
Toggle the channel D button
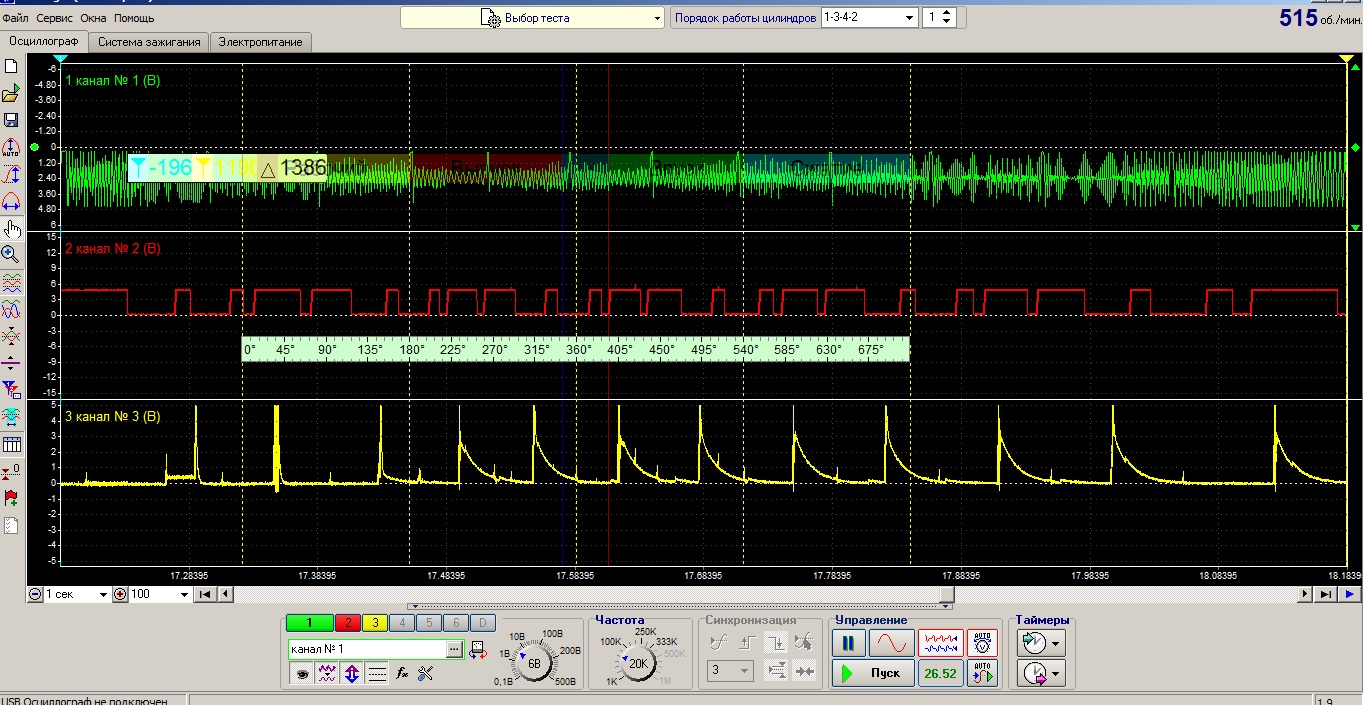[x=482, y=623]
